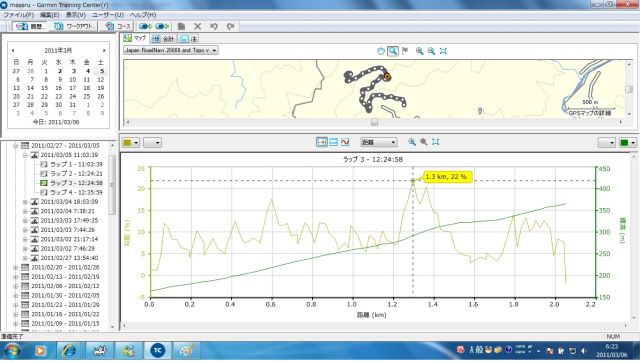This screenshot has width=640, height=363.
Task: Click the コース button
Action: tap(118, 26)
